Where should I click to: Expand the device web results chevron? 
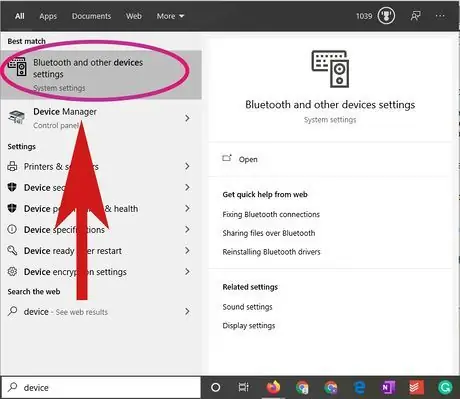click(x=187, y=311)
